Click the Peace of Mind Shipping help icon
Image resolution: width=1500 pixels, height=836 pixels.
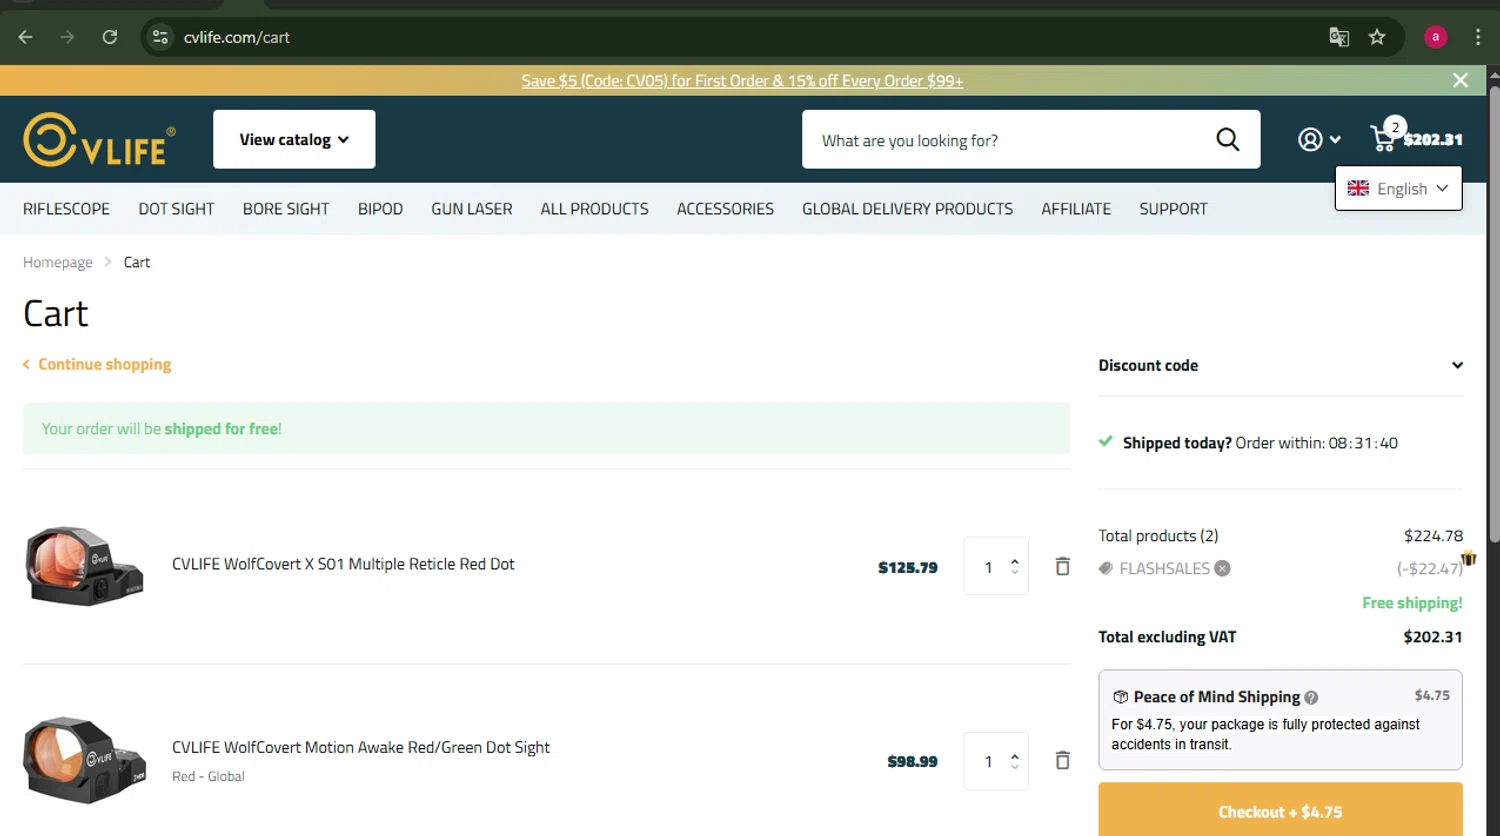(x=1311, y=698)
